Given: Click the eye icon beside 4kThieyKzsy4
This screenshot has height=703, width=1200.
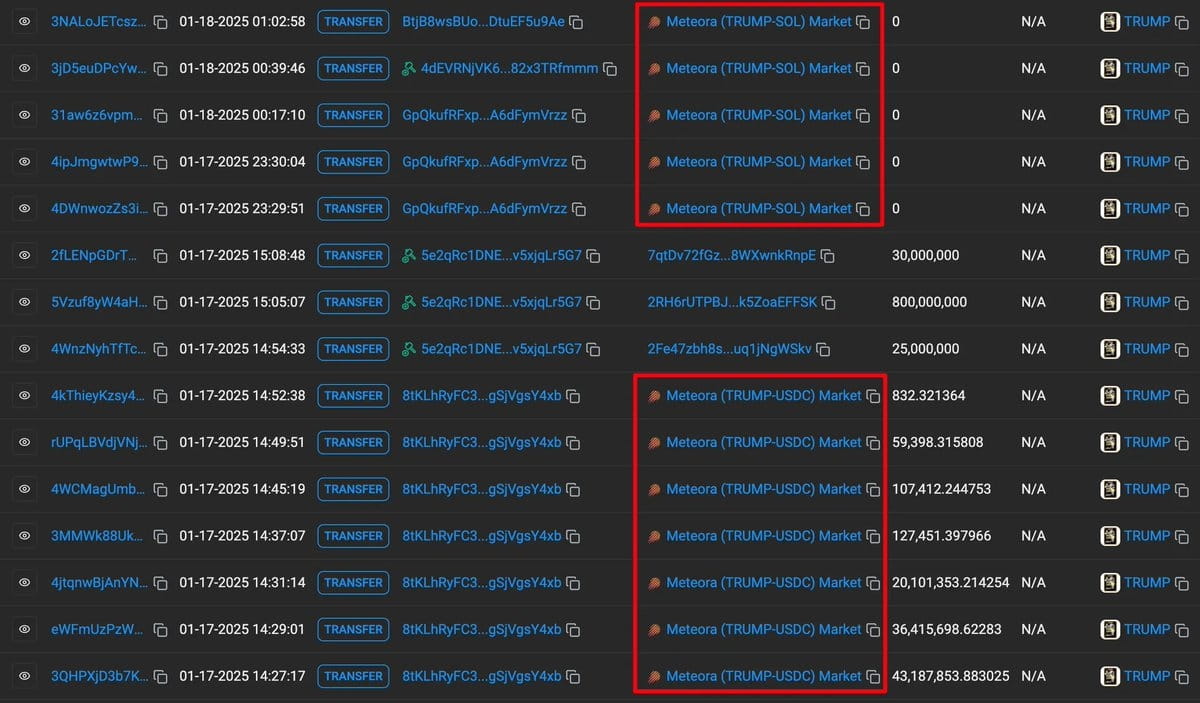Looking at the screenshot, I should (24, 395).
